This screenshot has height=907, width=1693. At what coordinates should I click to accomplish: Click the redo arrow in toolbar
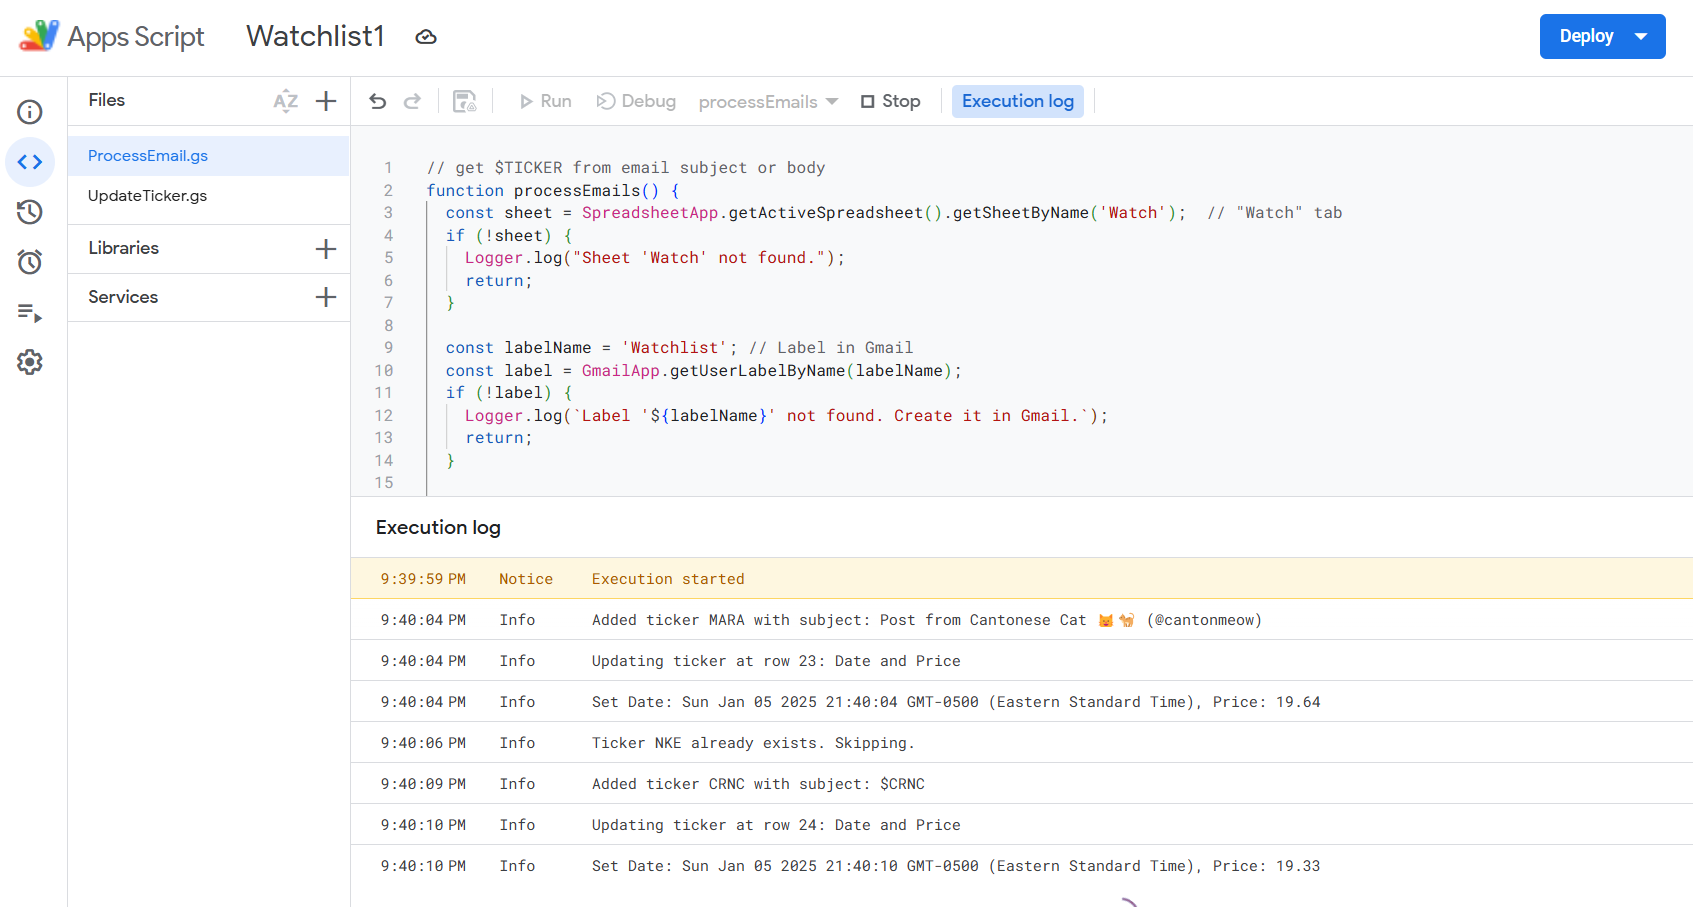(412, 101)
